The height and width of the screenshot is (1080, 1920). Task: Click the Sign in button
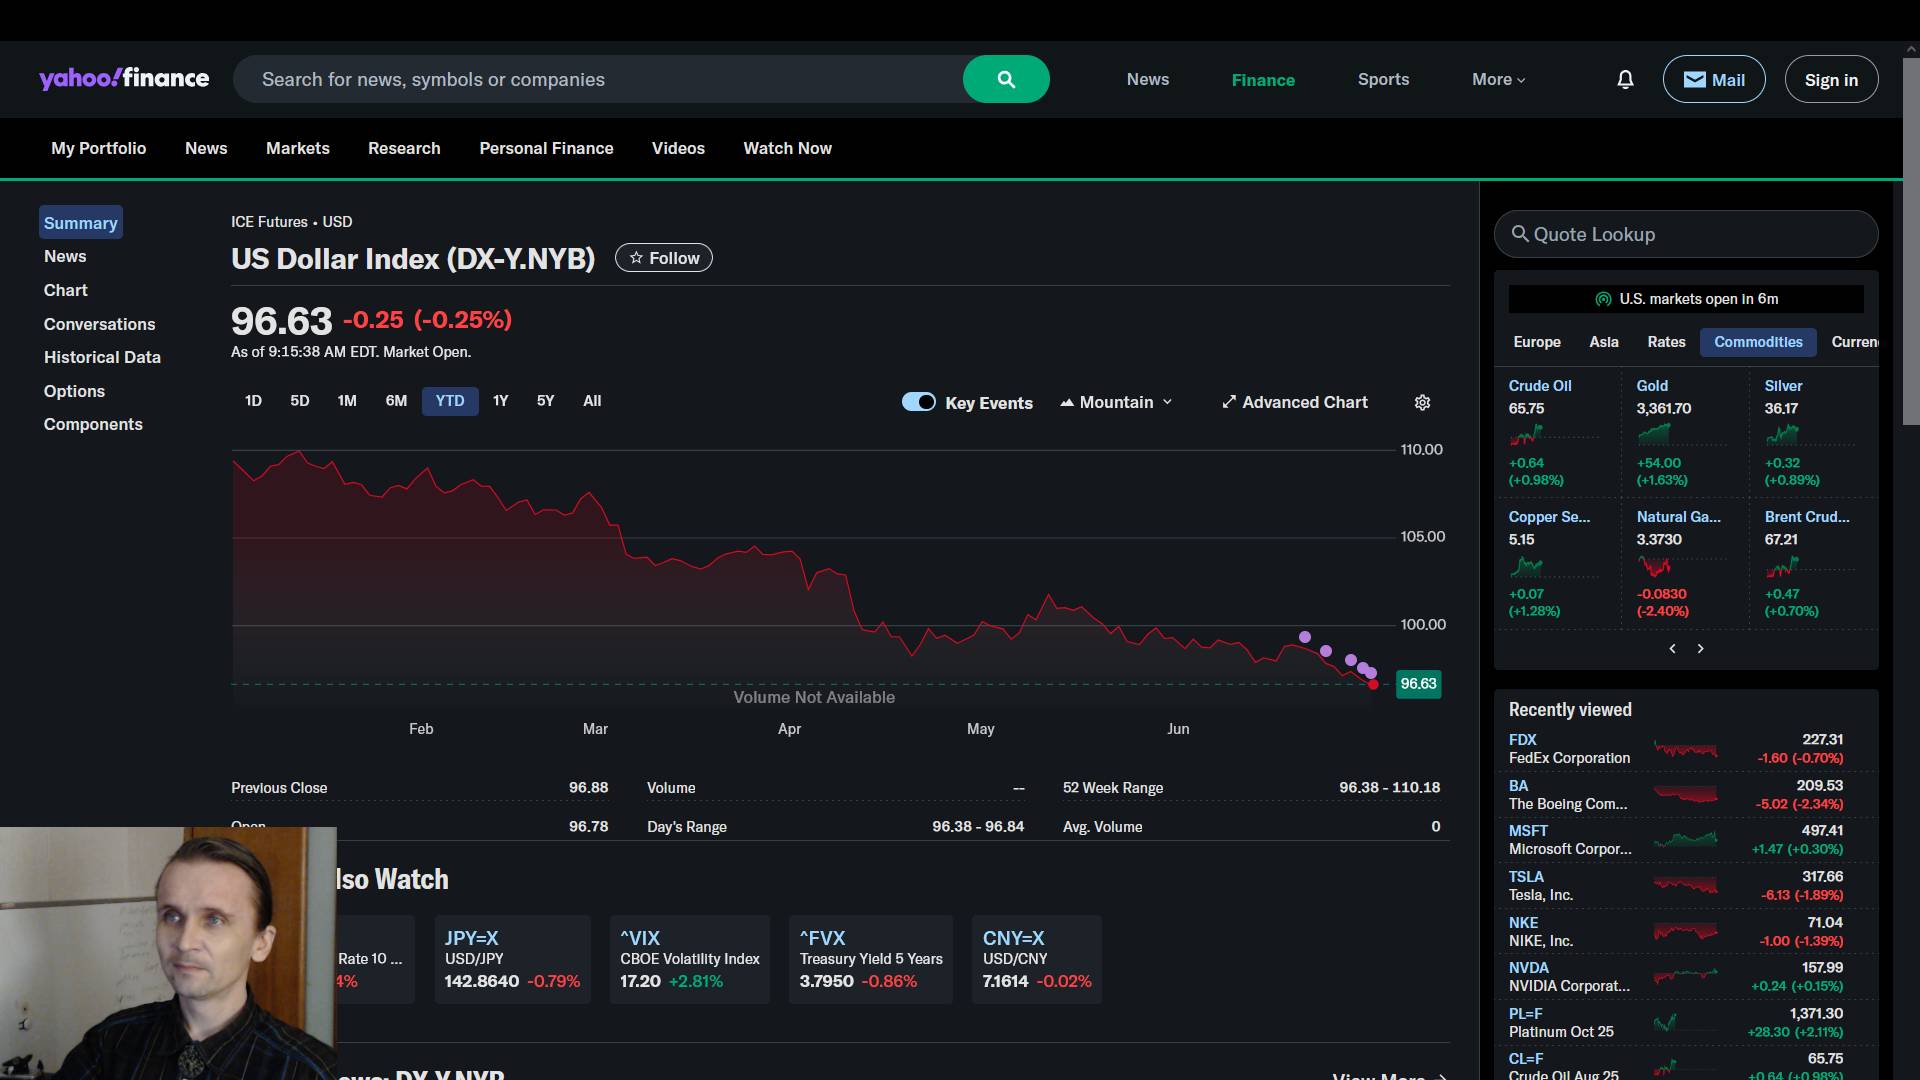tap(1831, 80)
